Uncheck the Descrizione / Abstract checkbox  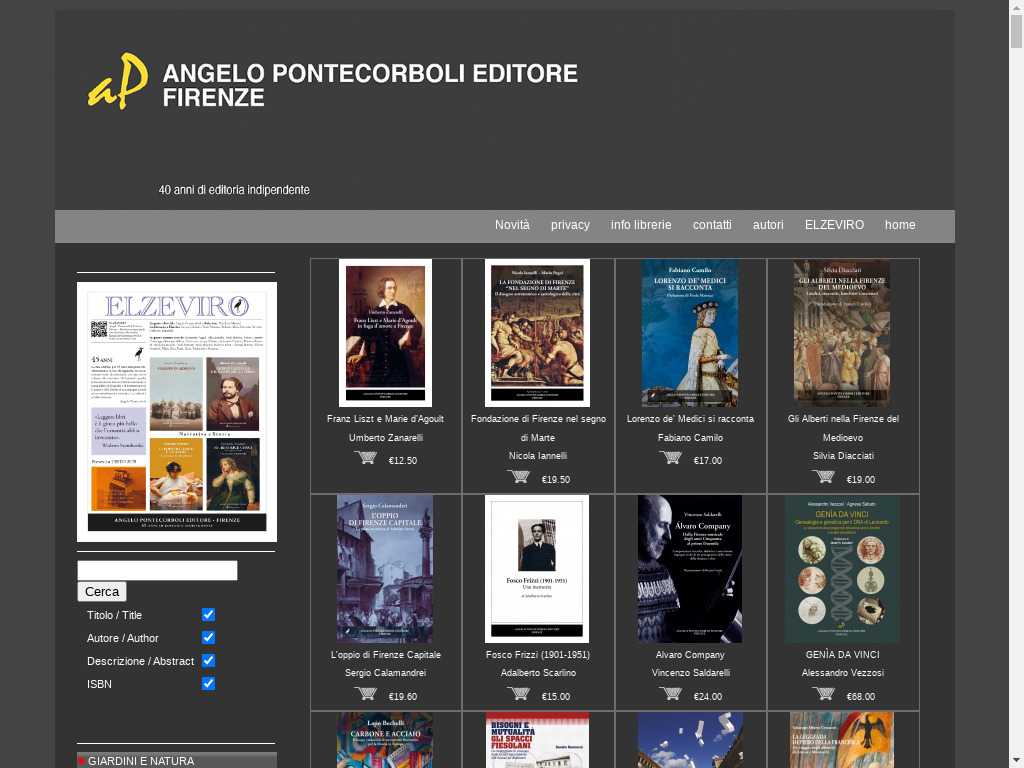point(208,660)
